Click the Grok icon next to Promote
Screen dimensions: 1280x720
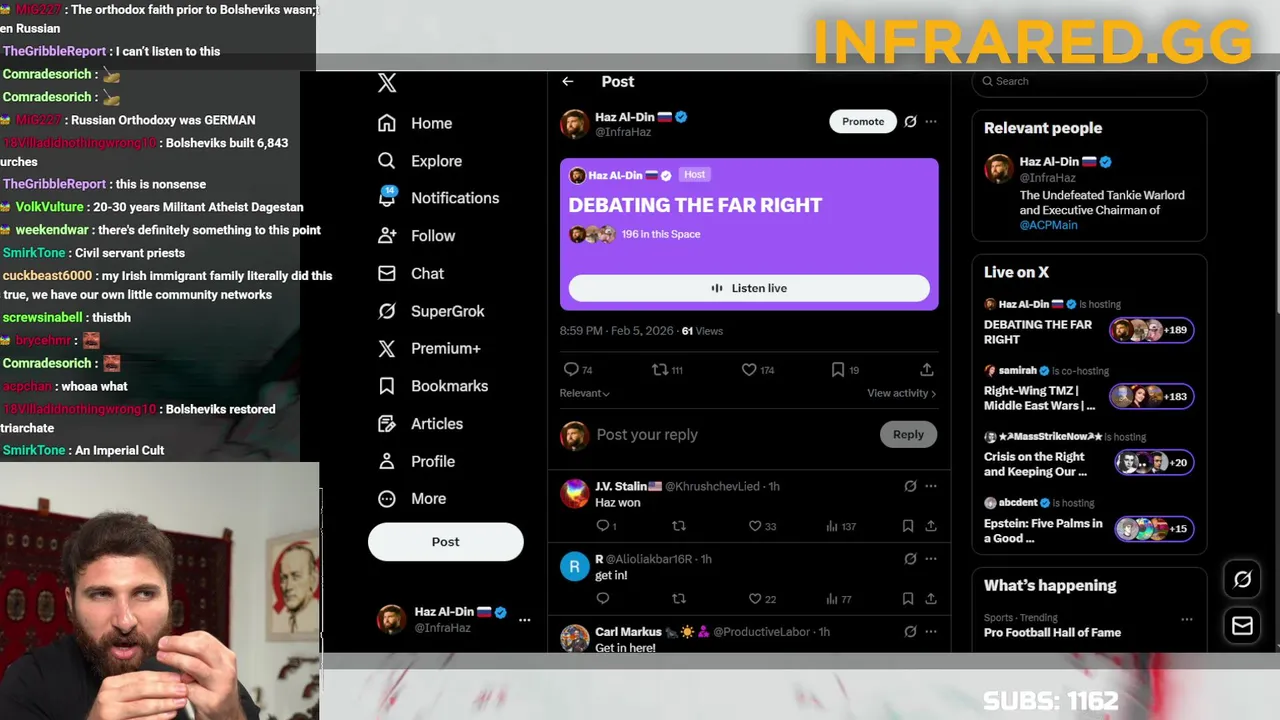(910, 122)
